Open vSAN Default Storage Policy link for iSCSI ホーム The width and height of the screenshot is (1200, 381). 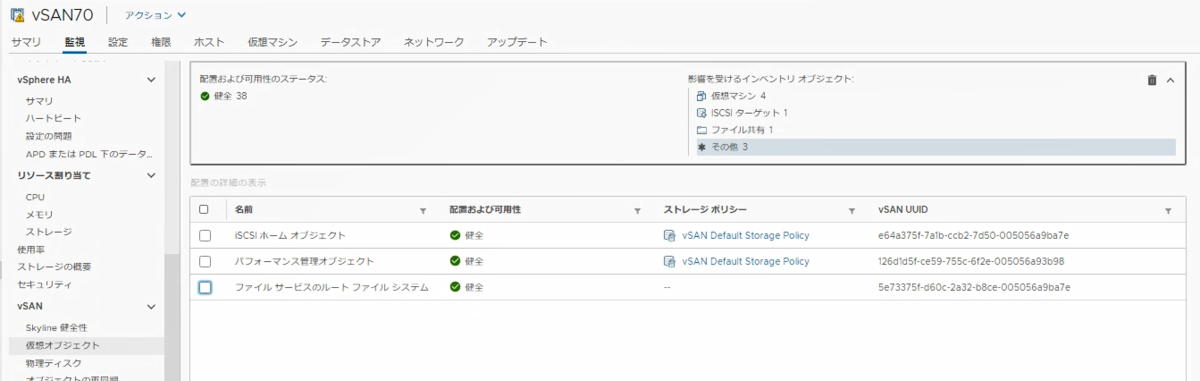[745, 236]
